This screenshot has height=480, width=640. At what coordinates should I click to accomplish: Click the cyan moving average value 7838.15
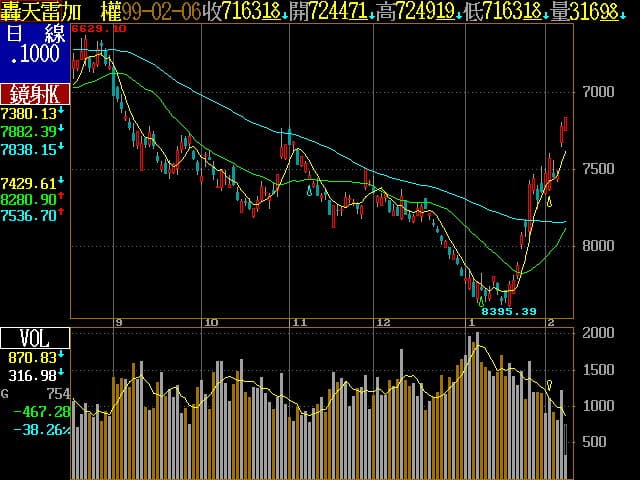click(29, 148)
